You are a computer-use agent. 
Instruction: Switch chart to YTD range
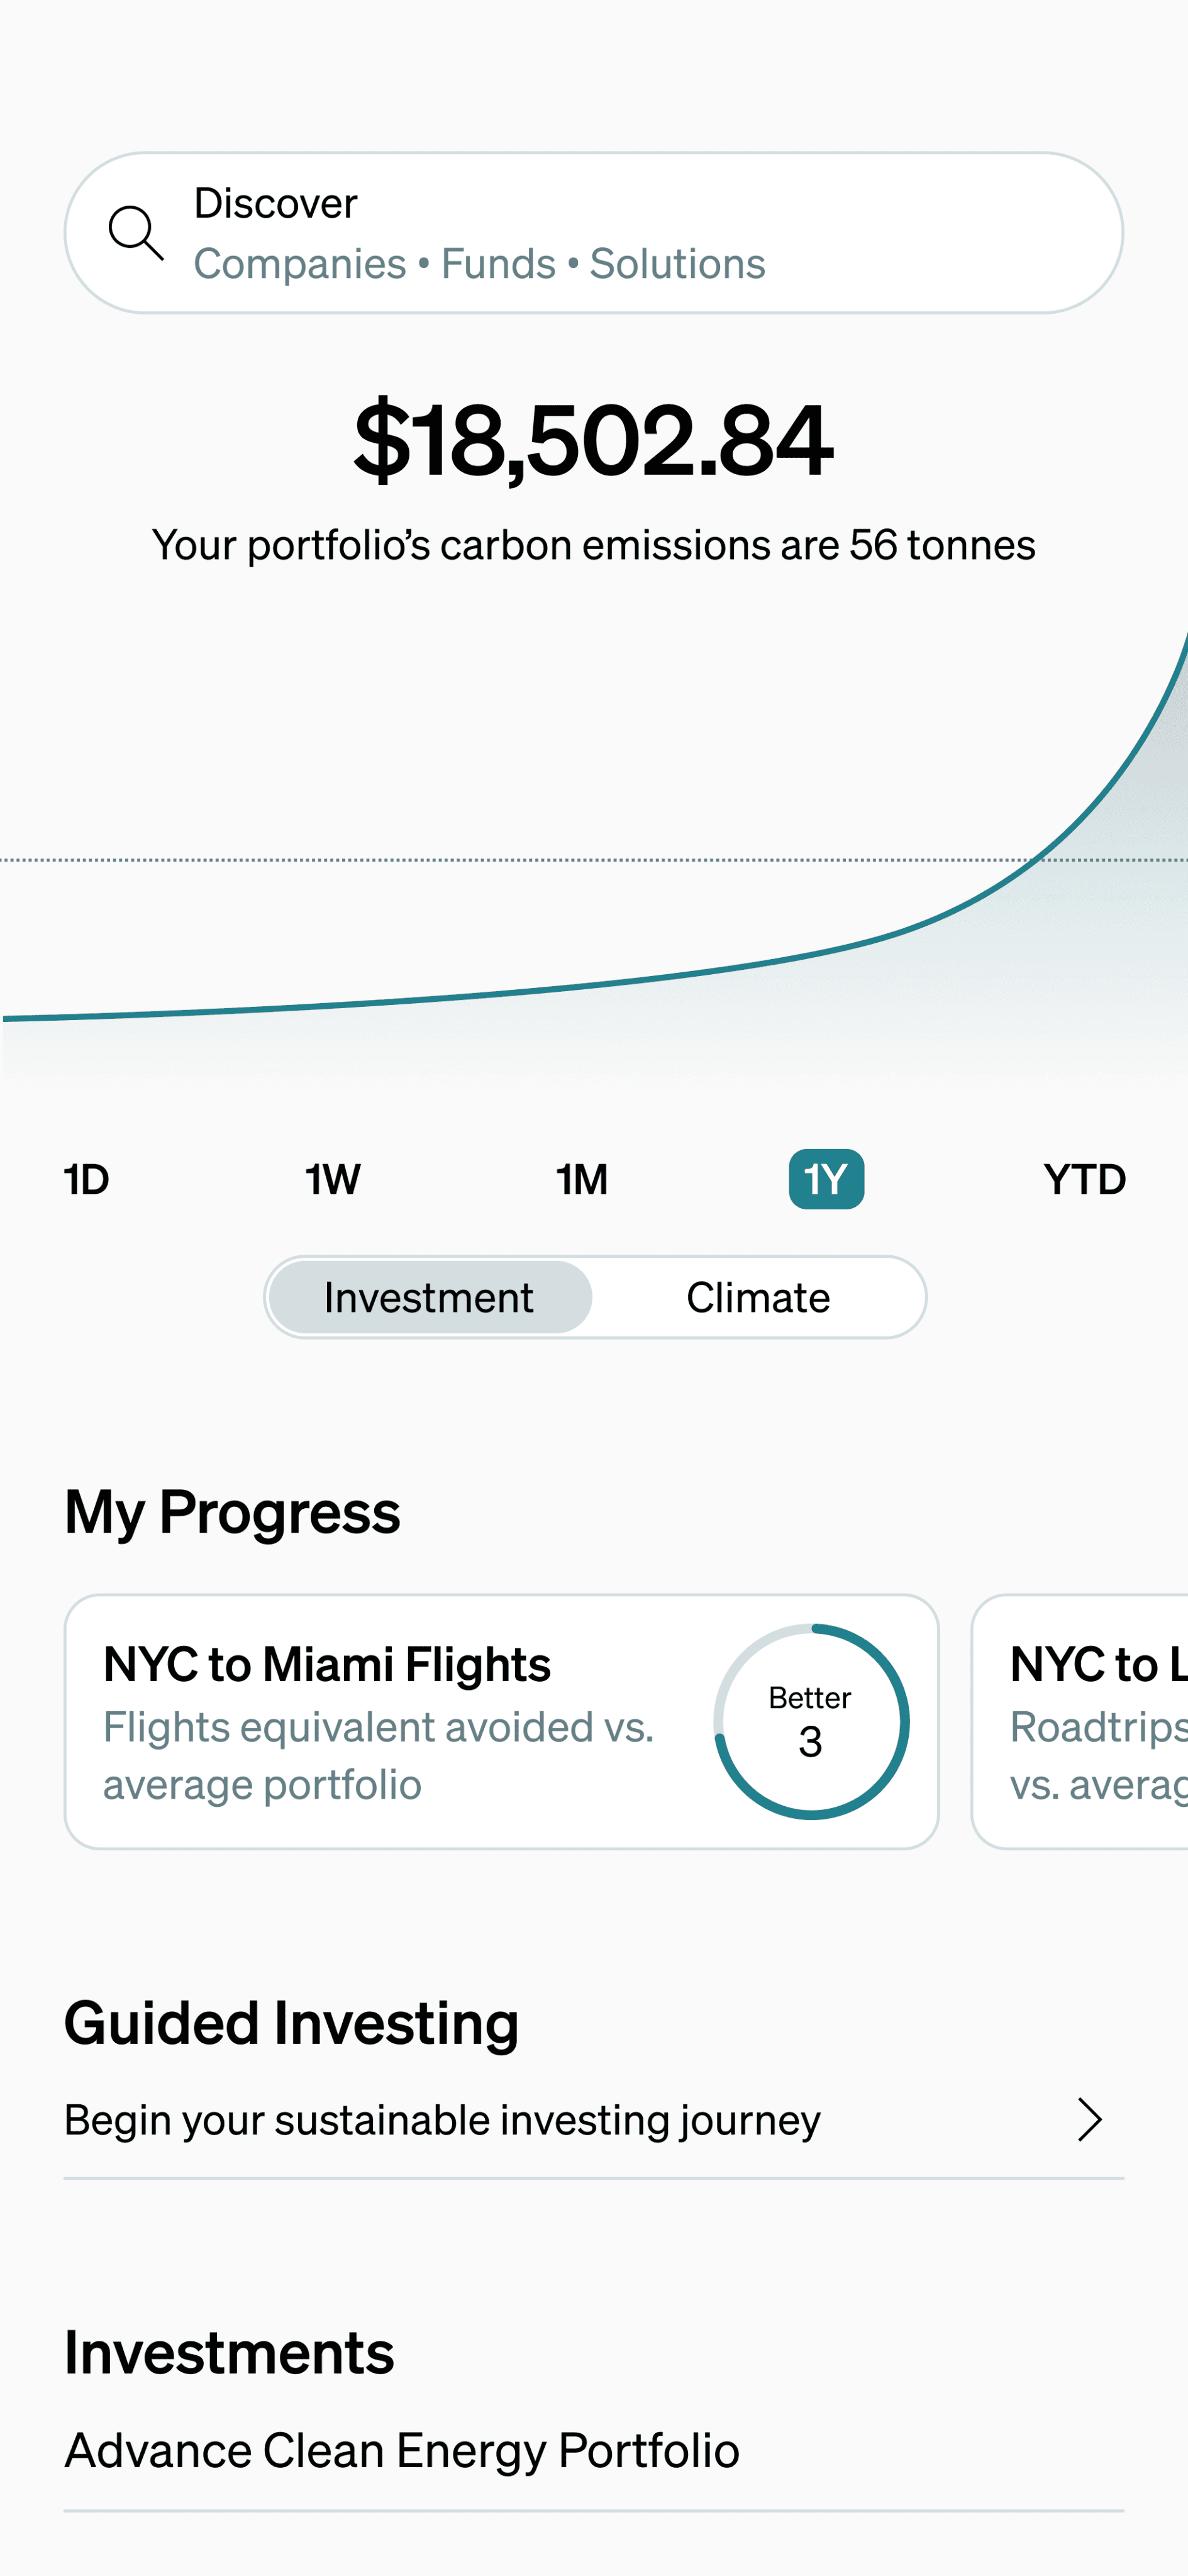pos(1084,1179)
